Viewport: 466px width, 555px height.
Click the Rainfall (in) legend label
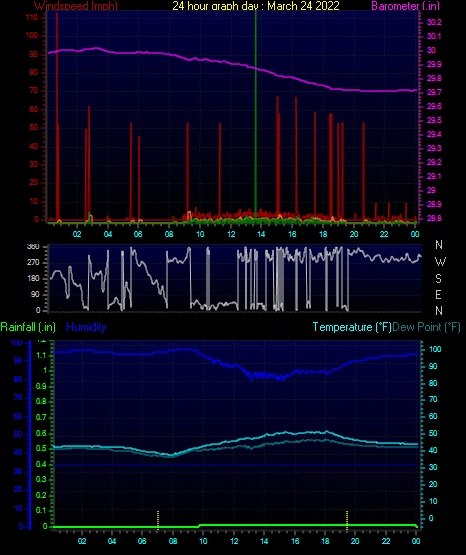(x=28, y=327)
